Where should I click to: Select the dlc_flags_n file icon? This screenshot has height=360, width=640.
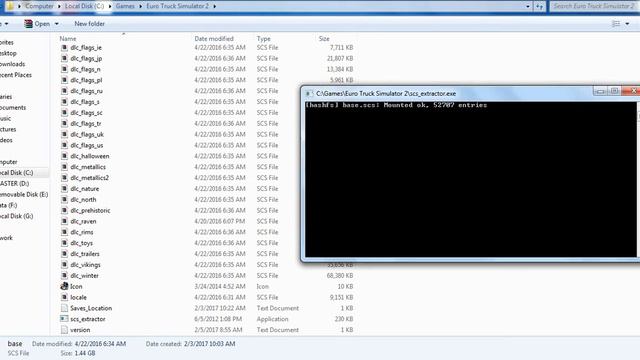pyautogui.click(x=64, y=69)
